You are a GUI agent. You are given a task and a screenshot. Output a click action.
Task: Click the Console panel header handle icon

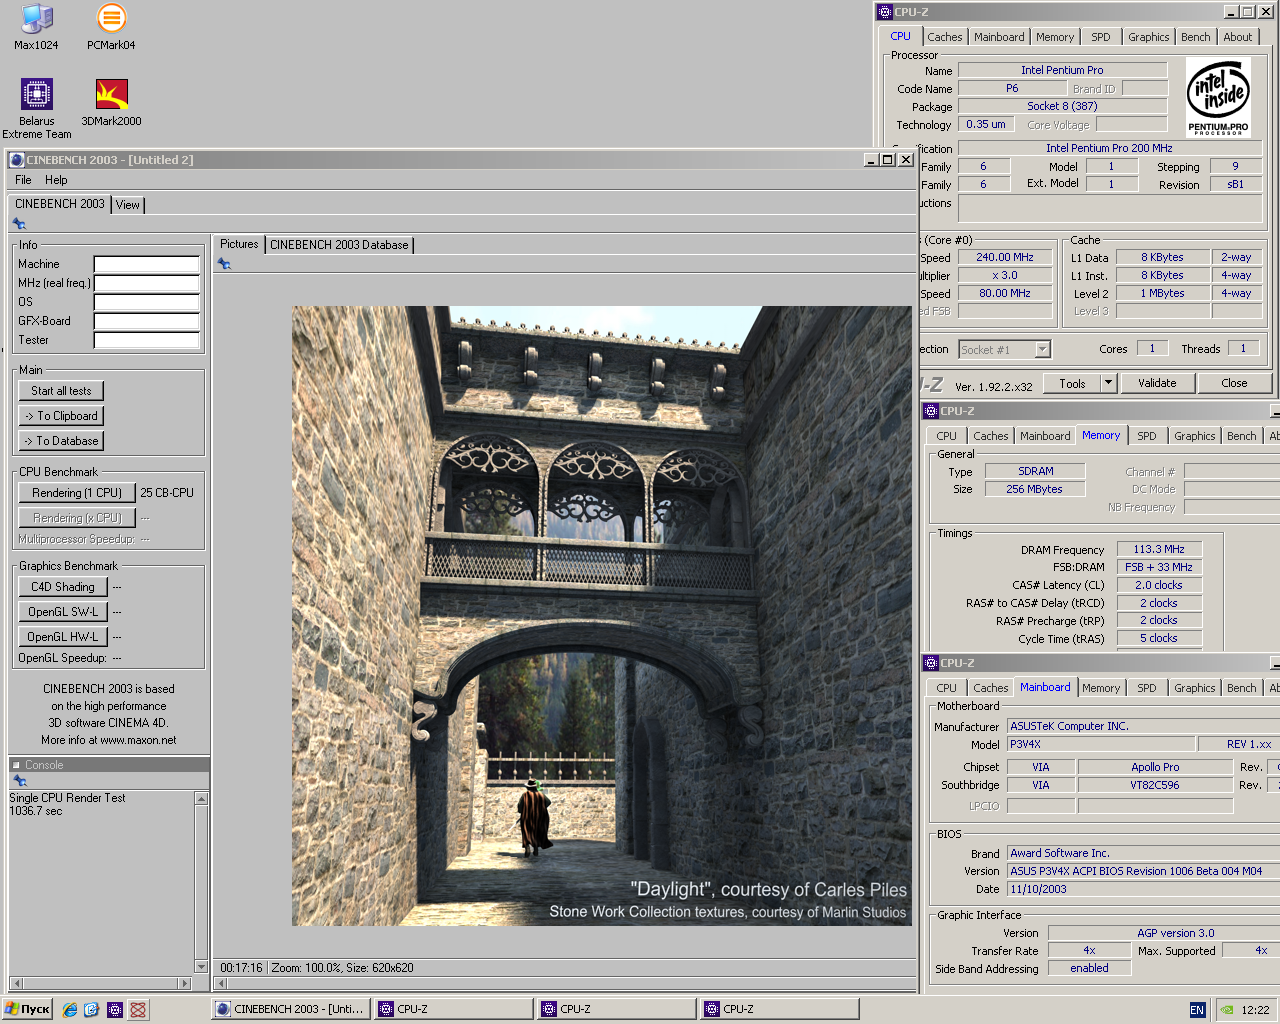tap(16, 765)
